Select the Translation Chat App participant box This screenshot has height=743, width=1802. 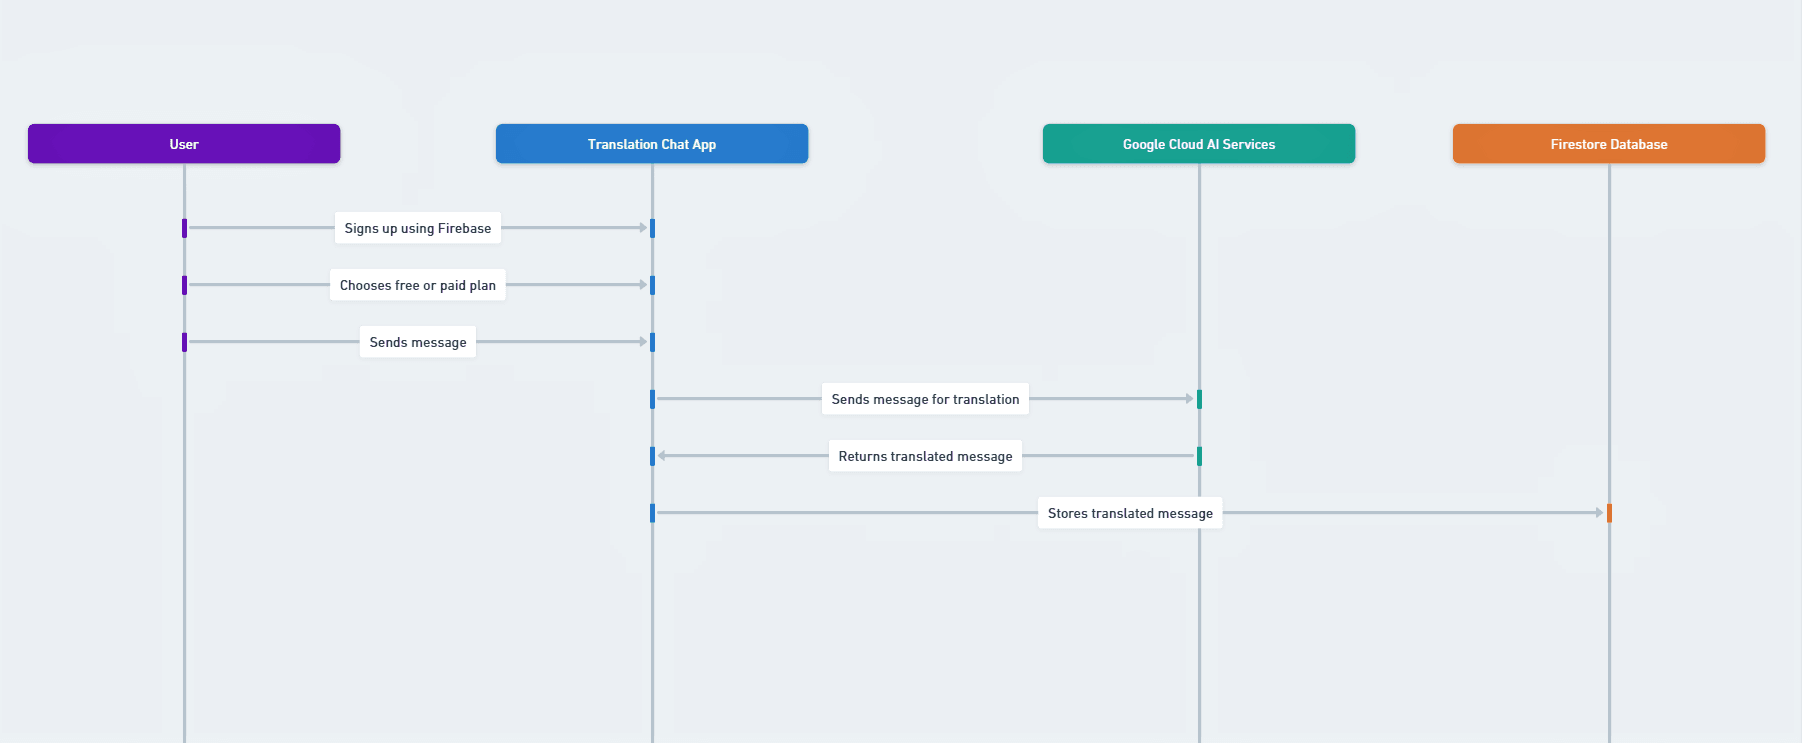tap(652, 144)
